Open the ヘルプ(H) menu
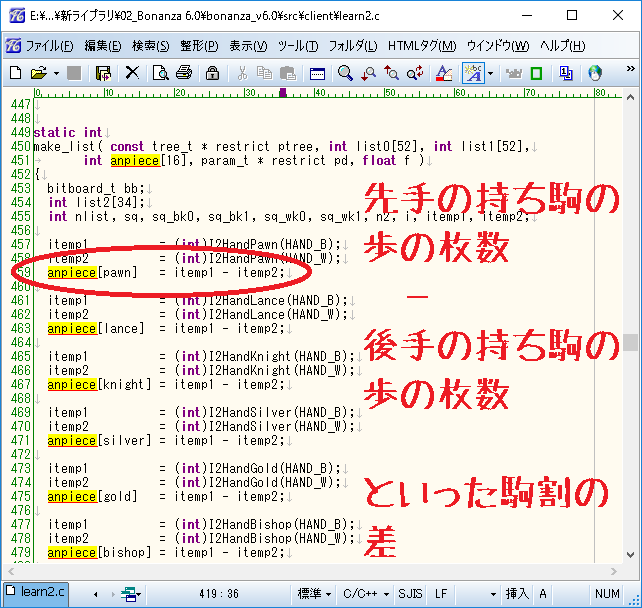The width and height of the screenshot is (642, 608). (563, 46)
